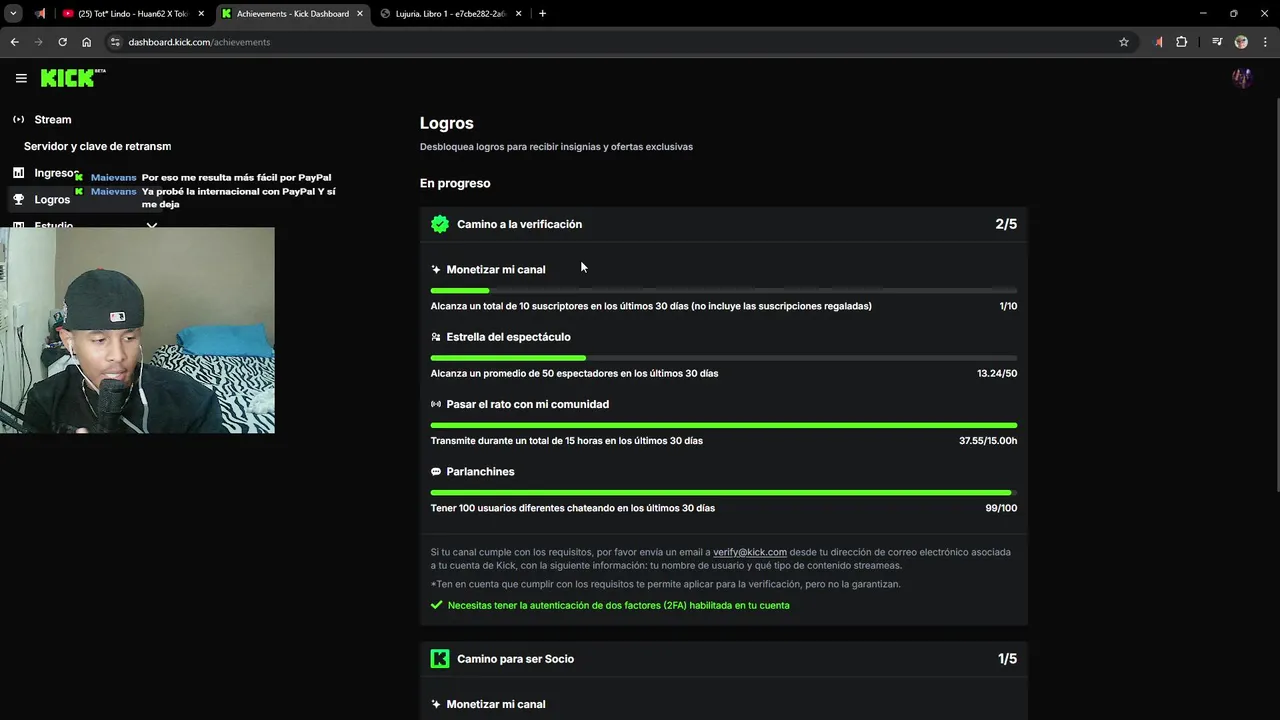Viewport: 1280px width, 720px height.
Task: Open the Chrome three-dot menu
Action: (x=1265, y=42)
